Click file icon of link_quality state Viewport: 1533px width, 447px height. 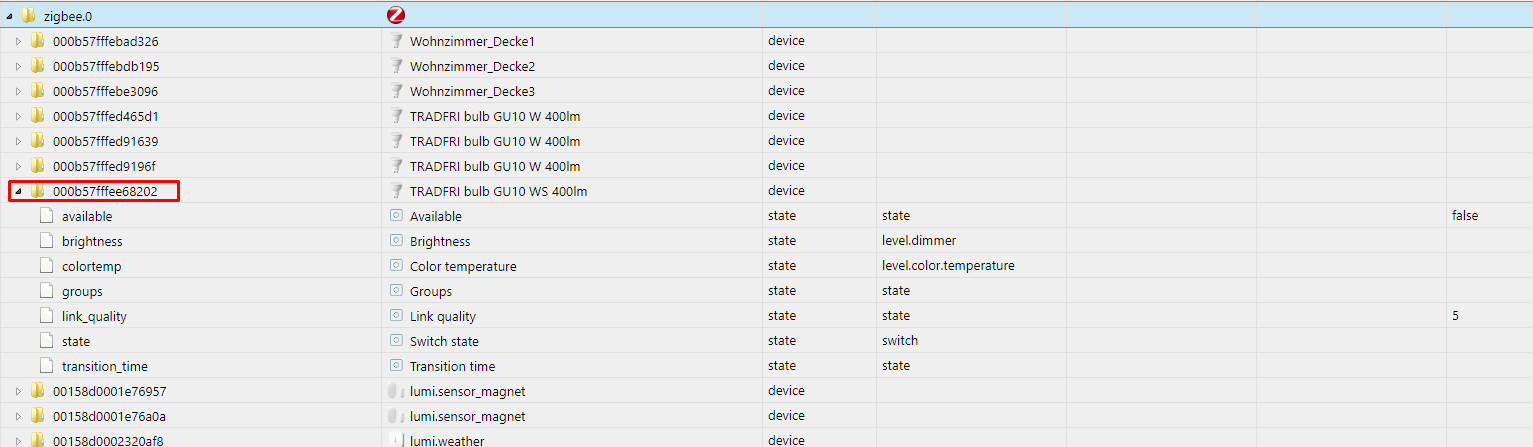(x=46, y=316)
